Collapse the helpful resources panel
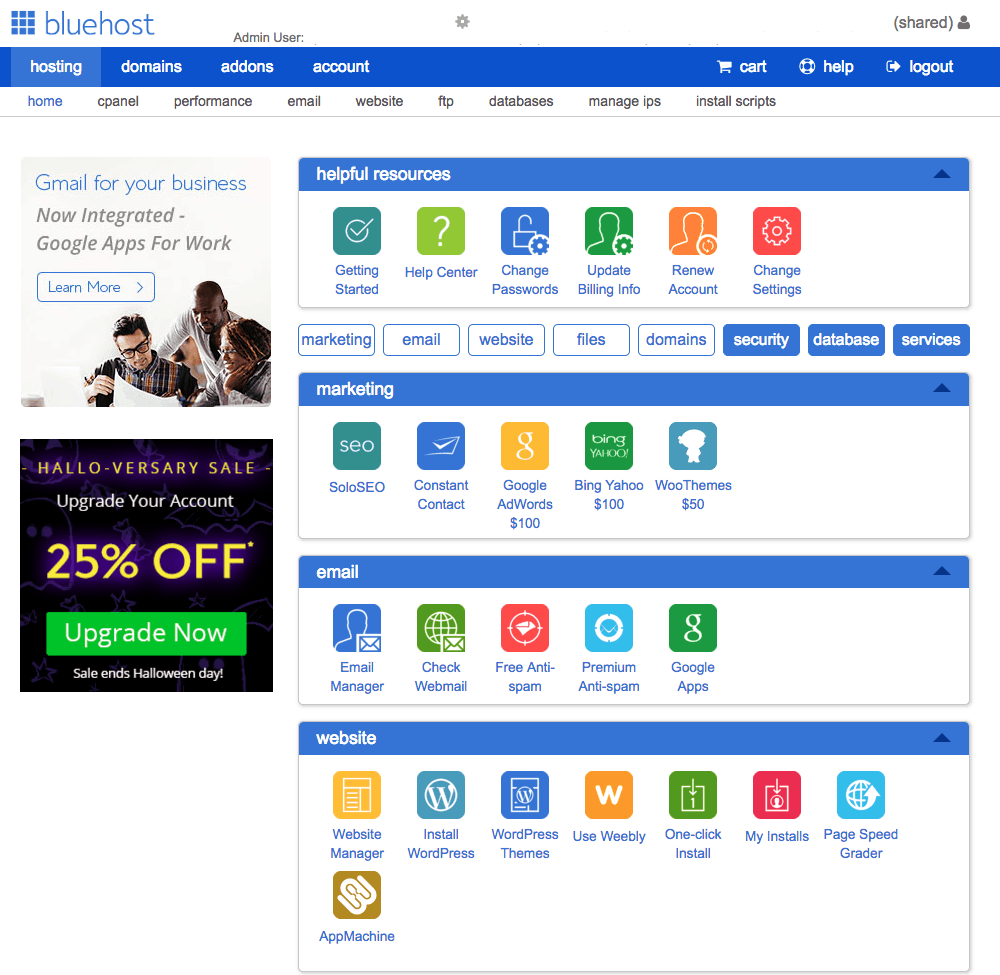Image resolution: width=1000 pixels, height=975 pixels. 942,174
